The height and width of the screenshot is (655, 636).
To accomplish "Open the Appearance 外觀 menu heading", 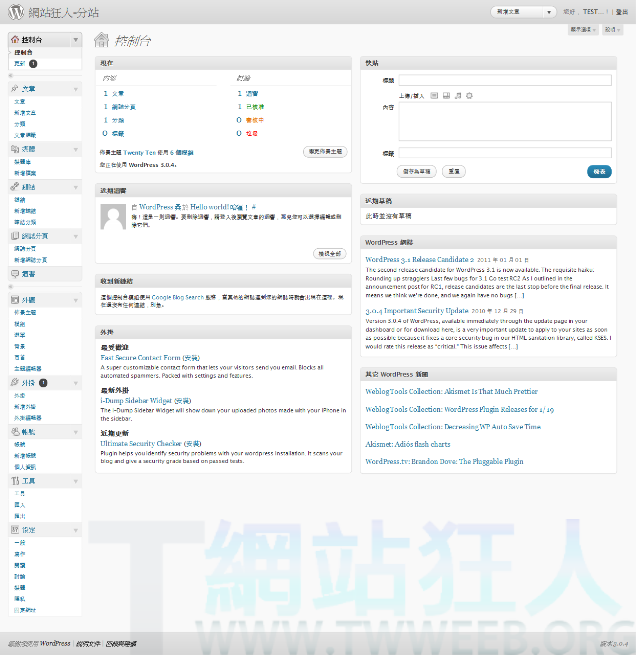I will (x=28, y=300).
